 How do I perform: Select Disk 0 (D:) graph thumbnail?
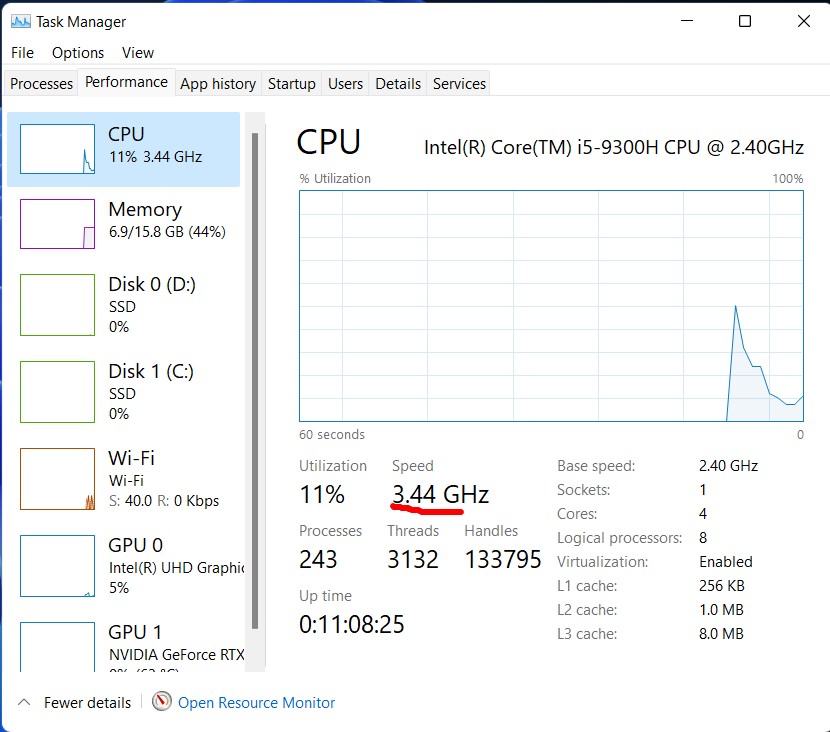57,305
